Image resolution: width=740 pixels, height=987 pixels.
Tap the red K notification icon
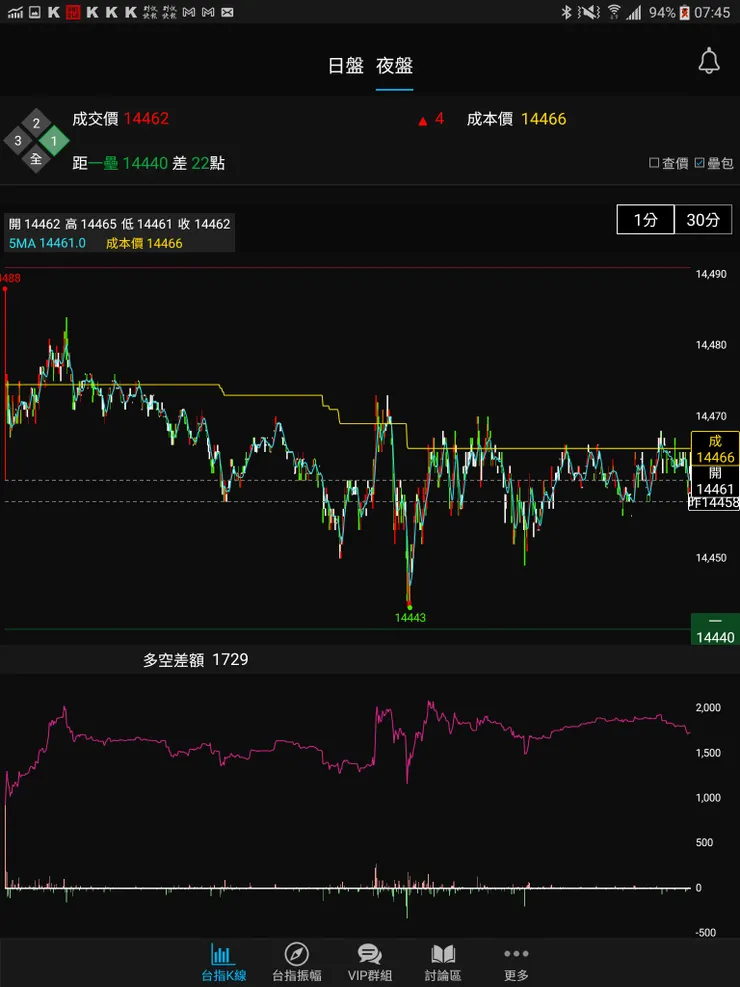(x=73, y=12)
